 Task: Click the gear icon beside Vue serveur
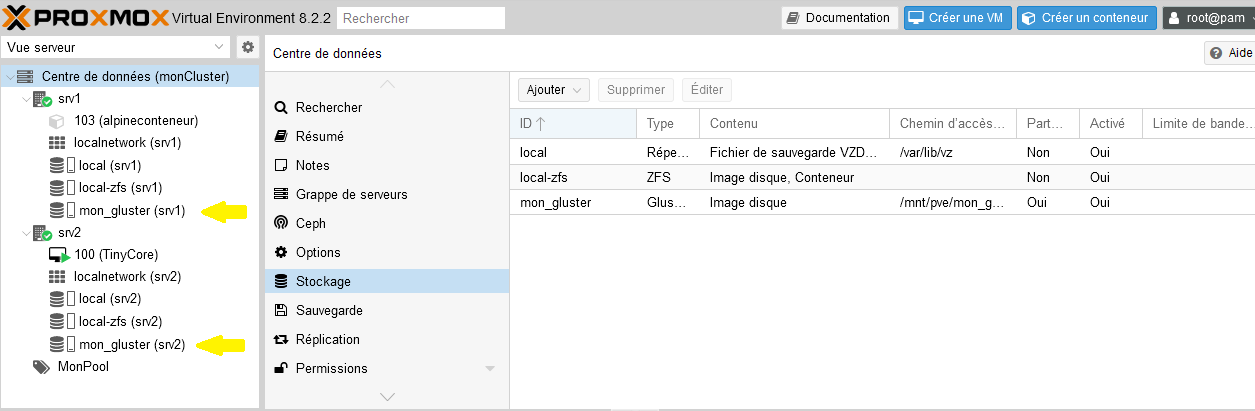[x=248, y=47]
